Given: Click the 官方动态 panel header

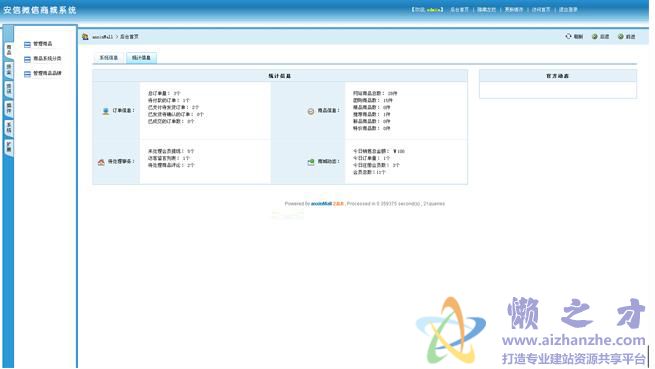Looking at the screenshot, I should coord(558,76).
